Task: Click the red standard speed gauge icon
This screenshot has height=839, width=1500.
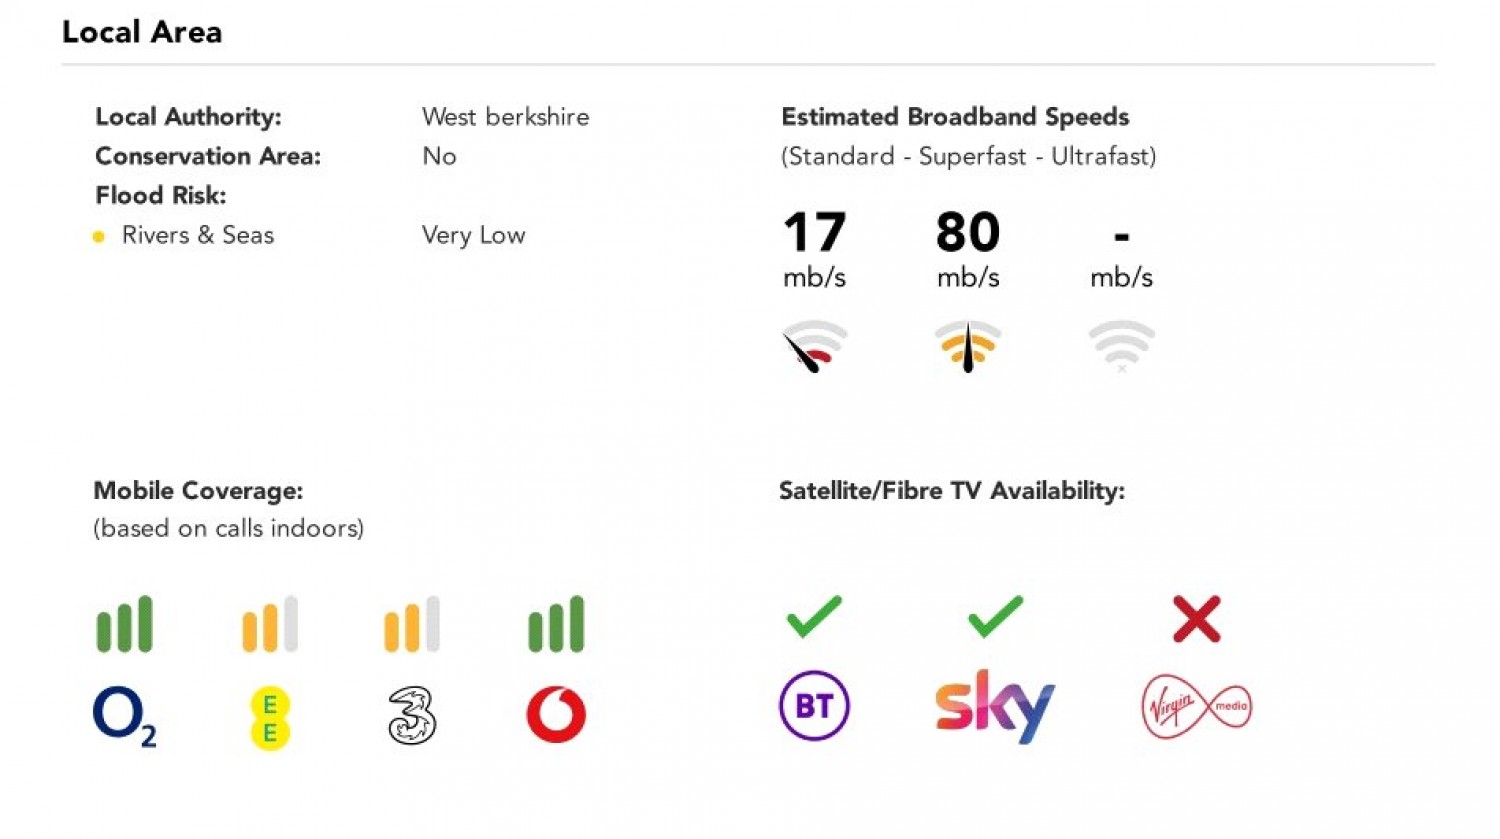Action: pyautogui.click(x=814, y=346)
